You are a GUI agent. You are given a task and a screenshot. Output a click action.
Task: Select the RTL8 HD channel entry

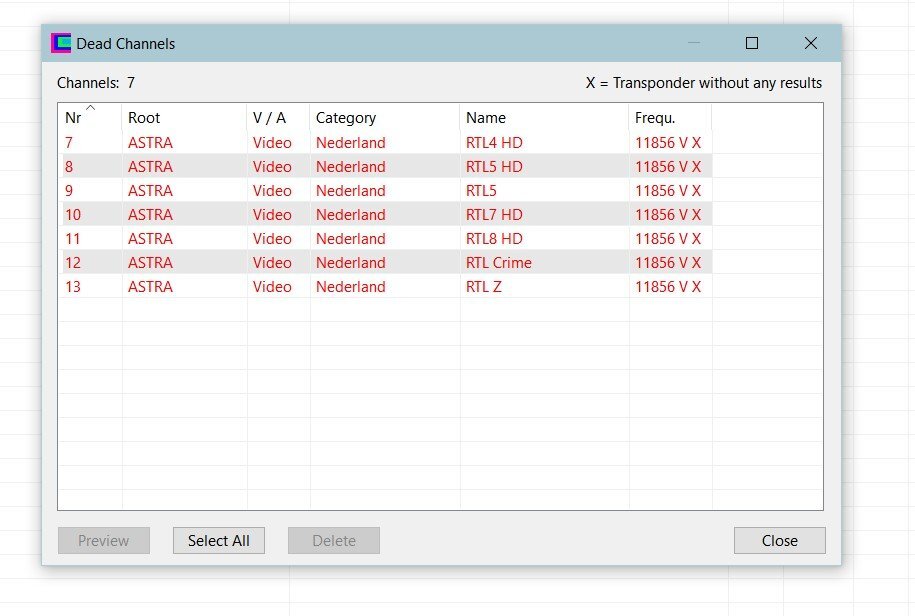tap(386, 239)
